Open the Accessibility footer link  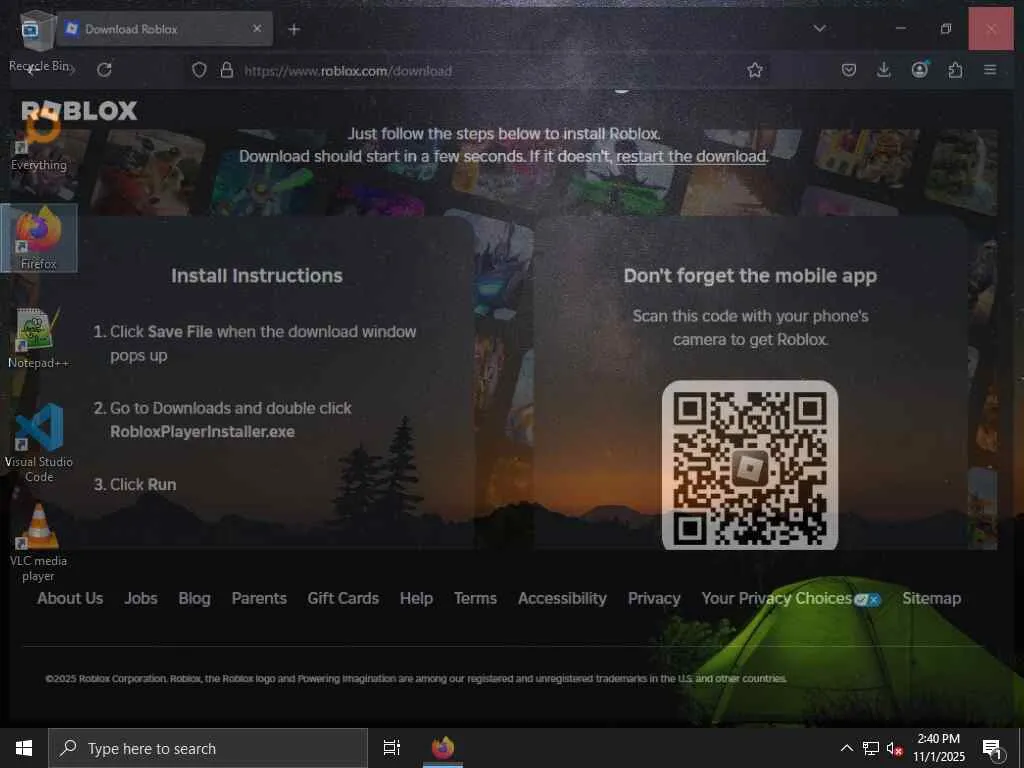coord(562,598)
